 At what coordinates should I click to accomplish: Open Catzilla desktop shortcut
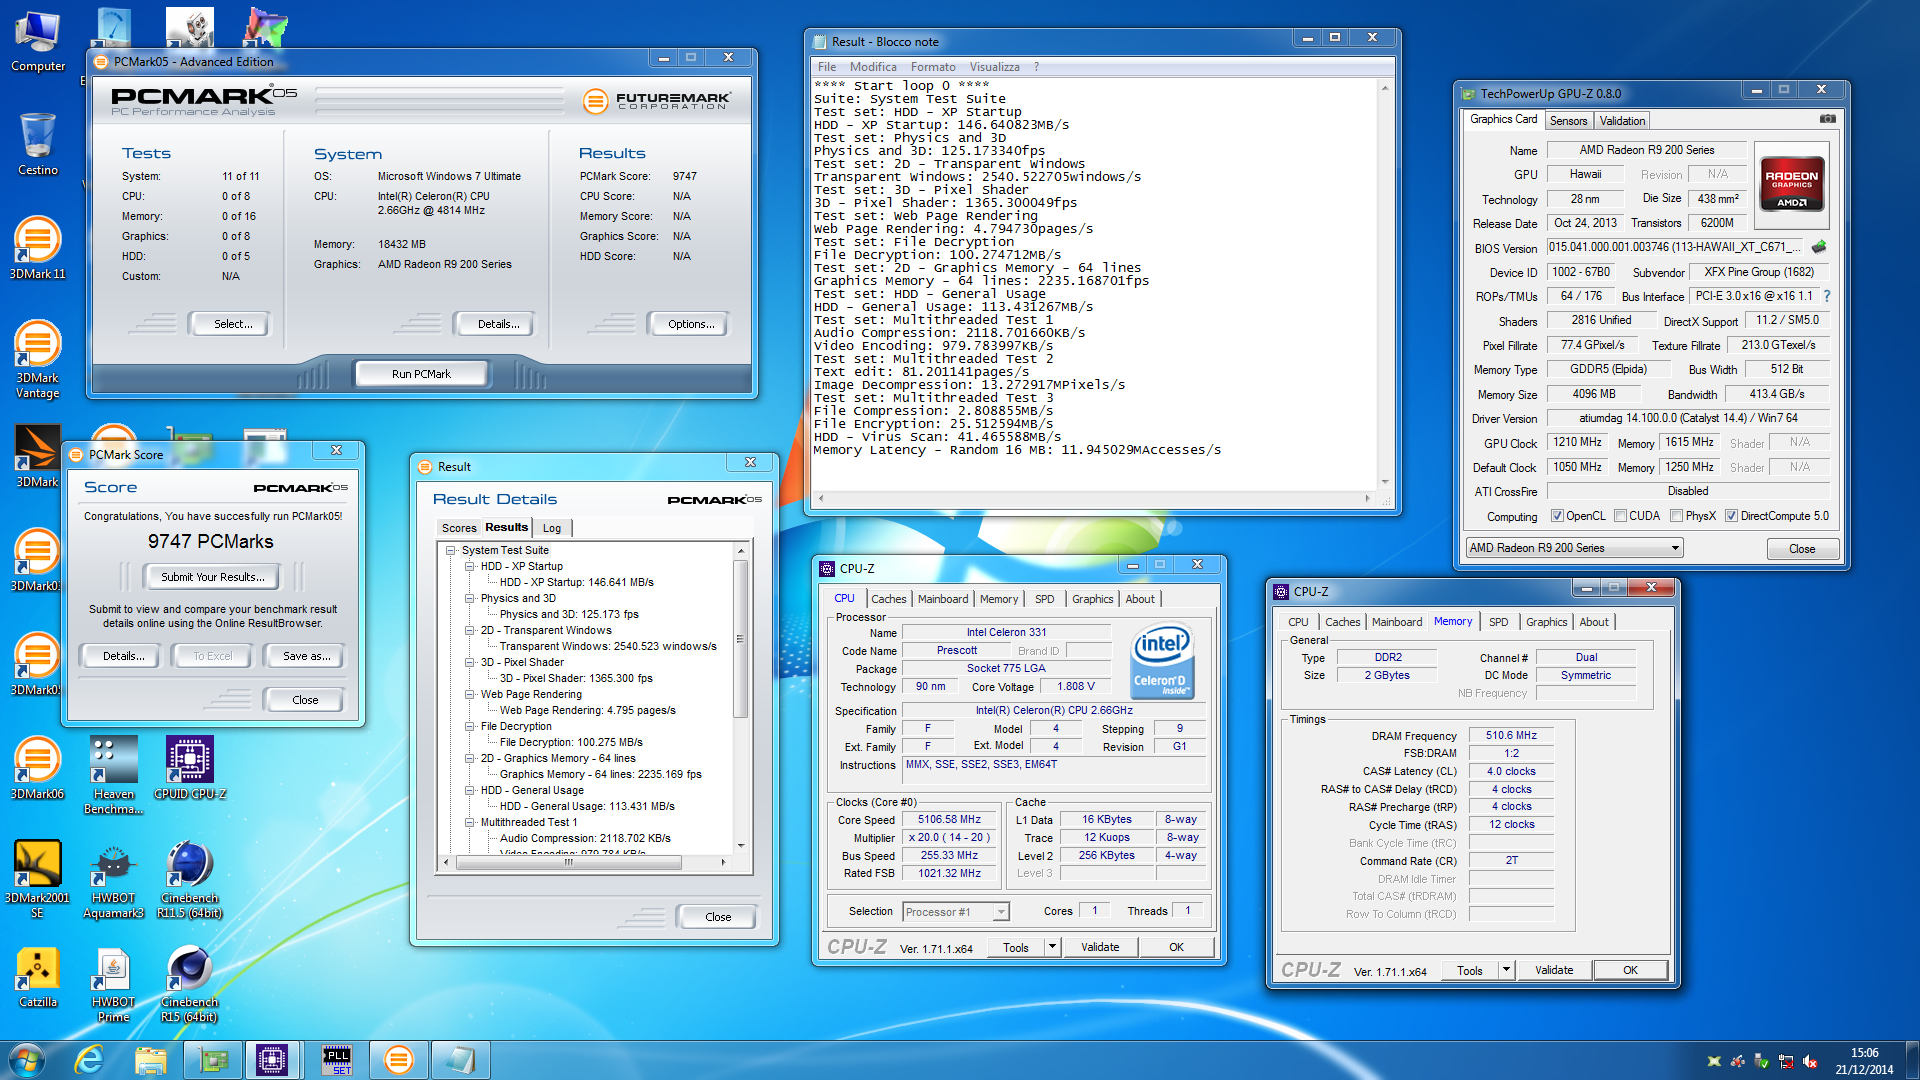point(37,976)
